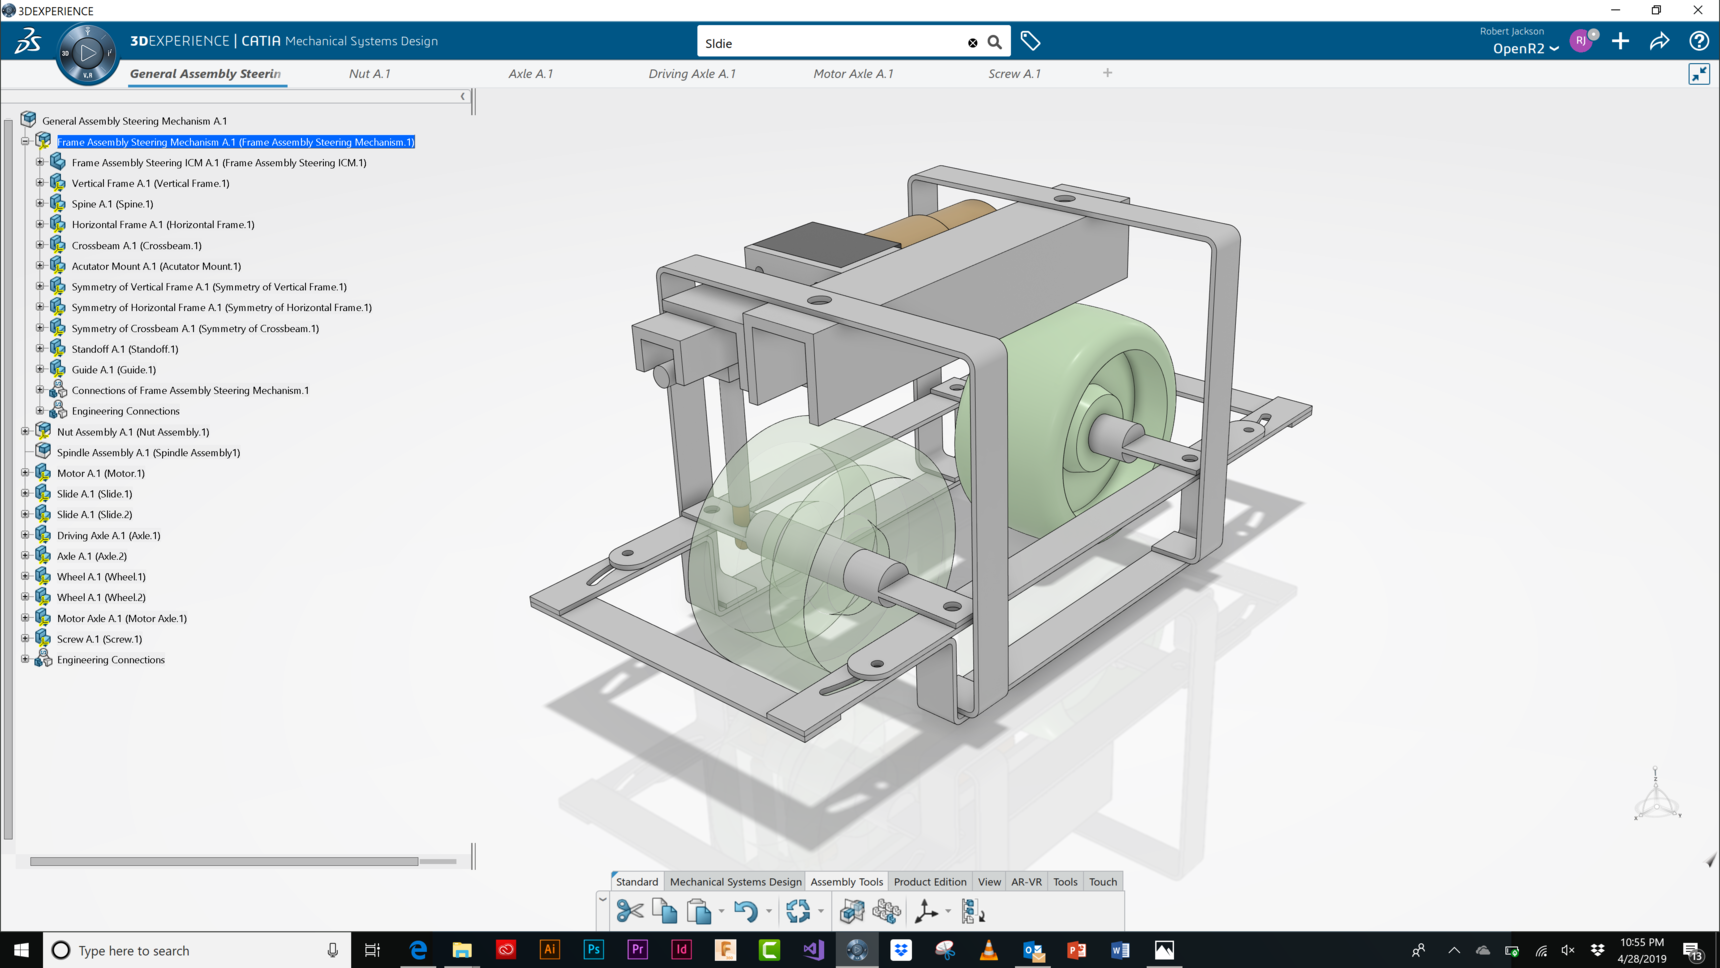The image size is (1720, 968).
Task: Open Product Edition toolbar tab
Action: click(x=930, y=881)
